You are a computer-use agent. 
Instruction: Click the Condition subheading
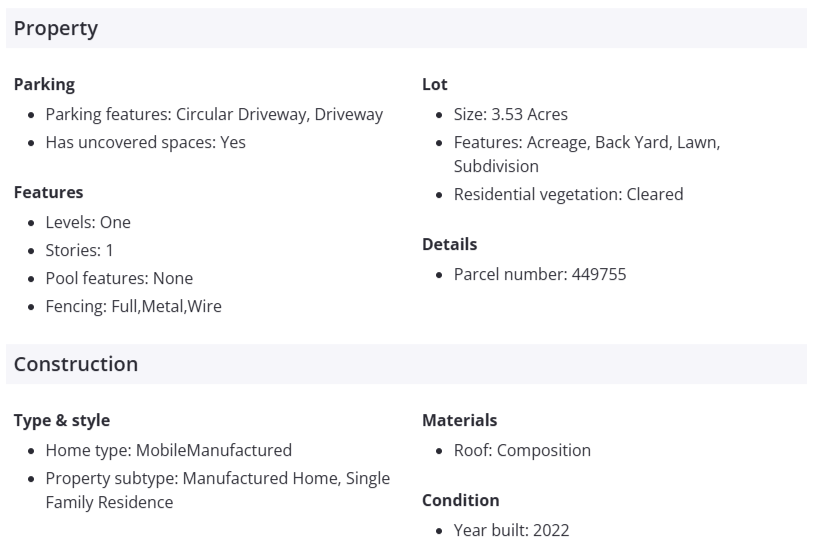(x=460, y=500)
